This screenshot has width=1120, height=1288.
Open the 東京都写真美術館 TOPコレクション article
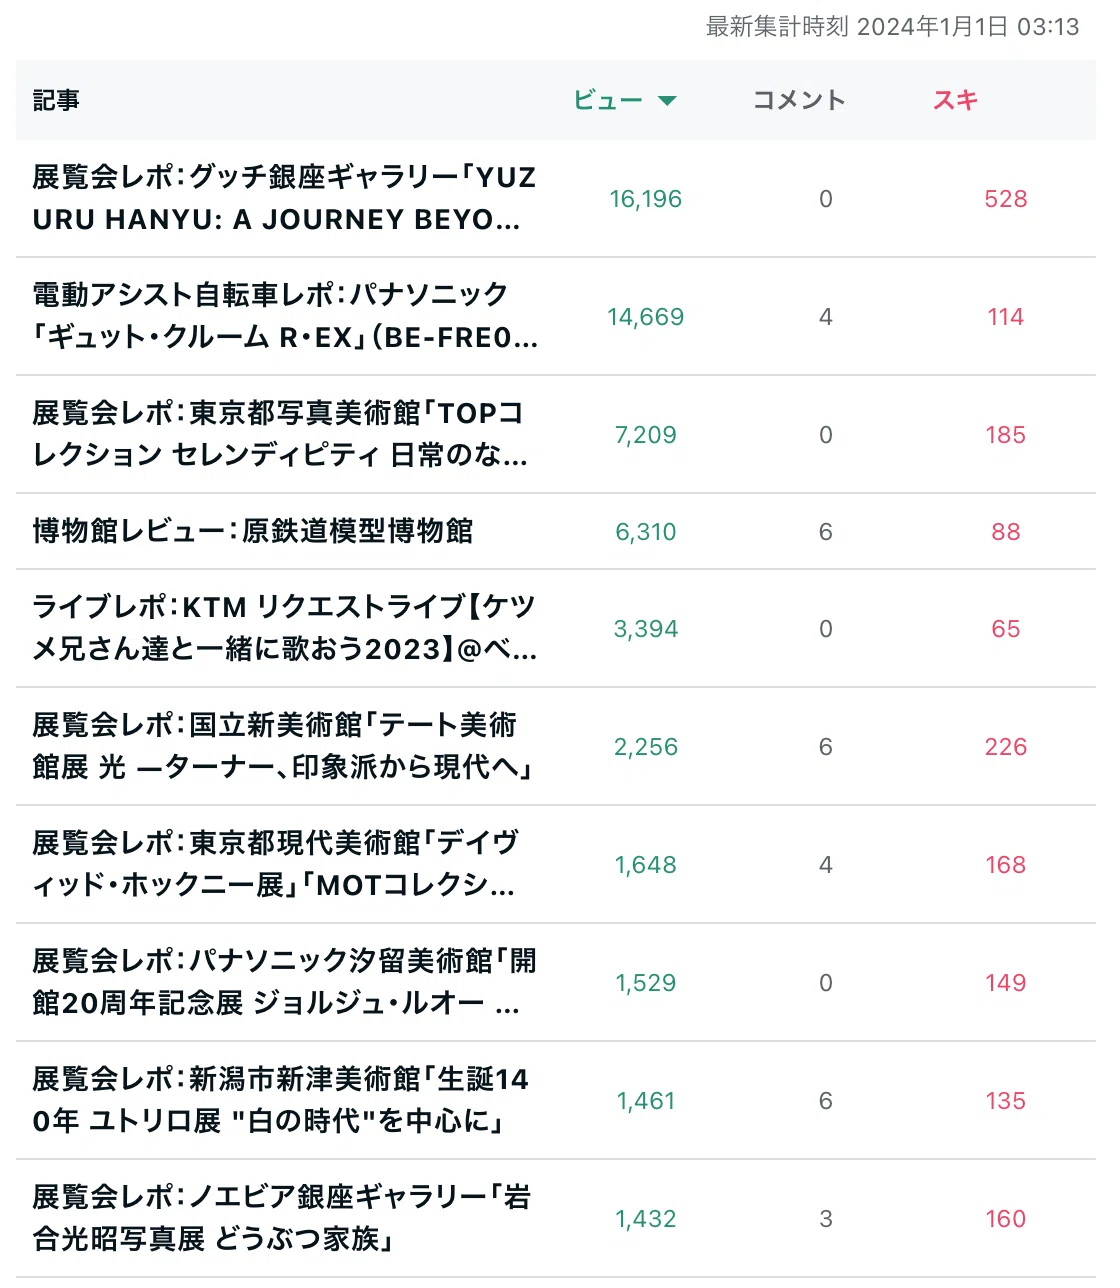(x=280, y=434)
